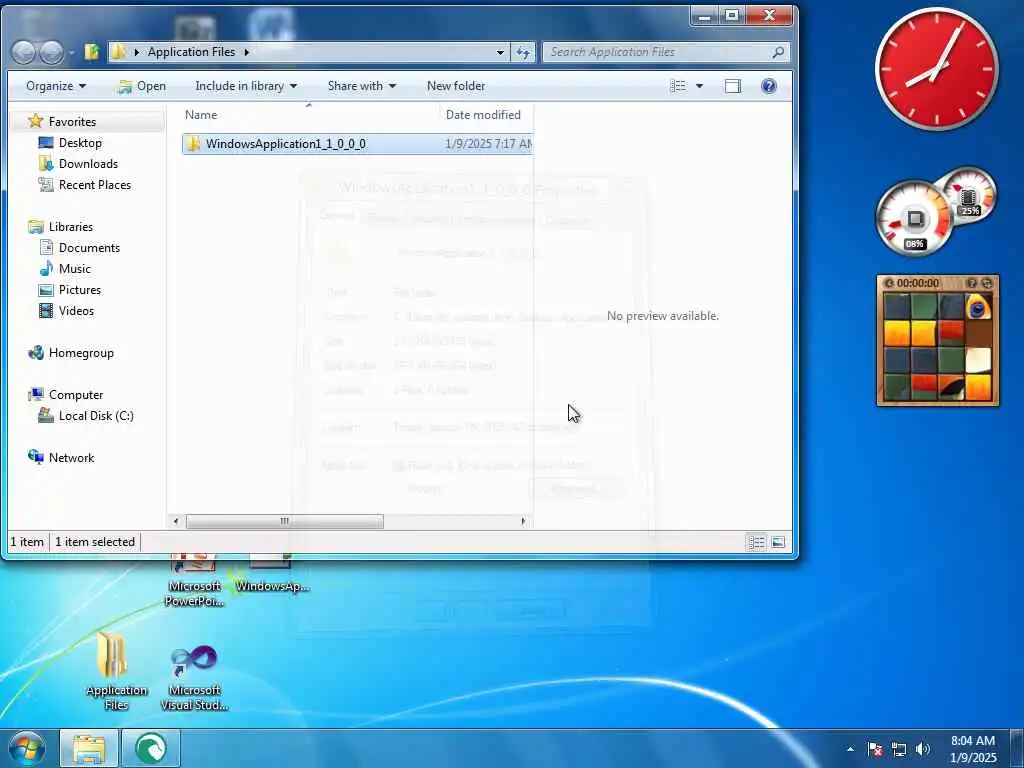
Task: Select Application Files desktop icon
Action: pos(116,671)
